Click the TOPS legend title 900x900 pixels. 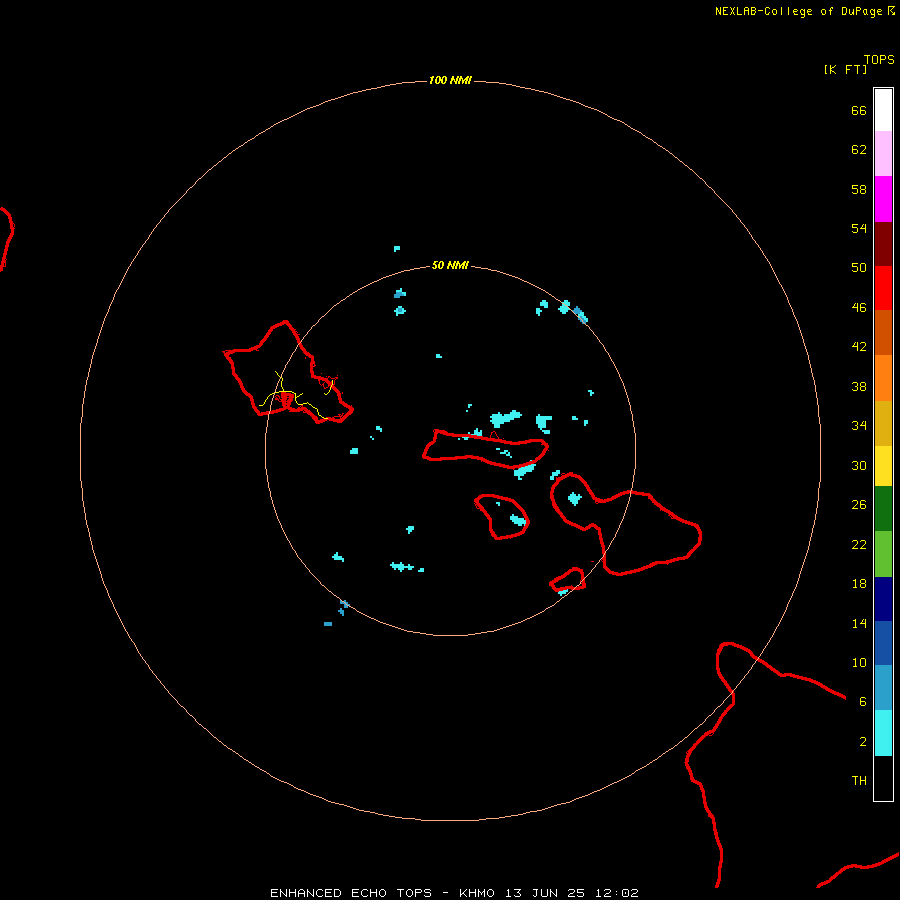(879, 59)
